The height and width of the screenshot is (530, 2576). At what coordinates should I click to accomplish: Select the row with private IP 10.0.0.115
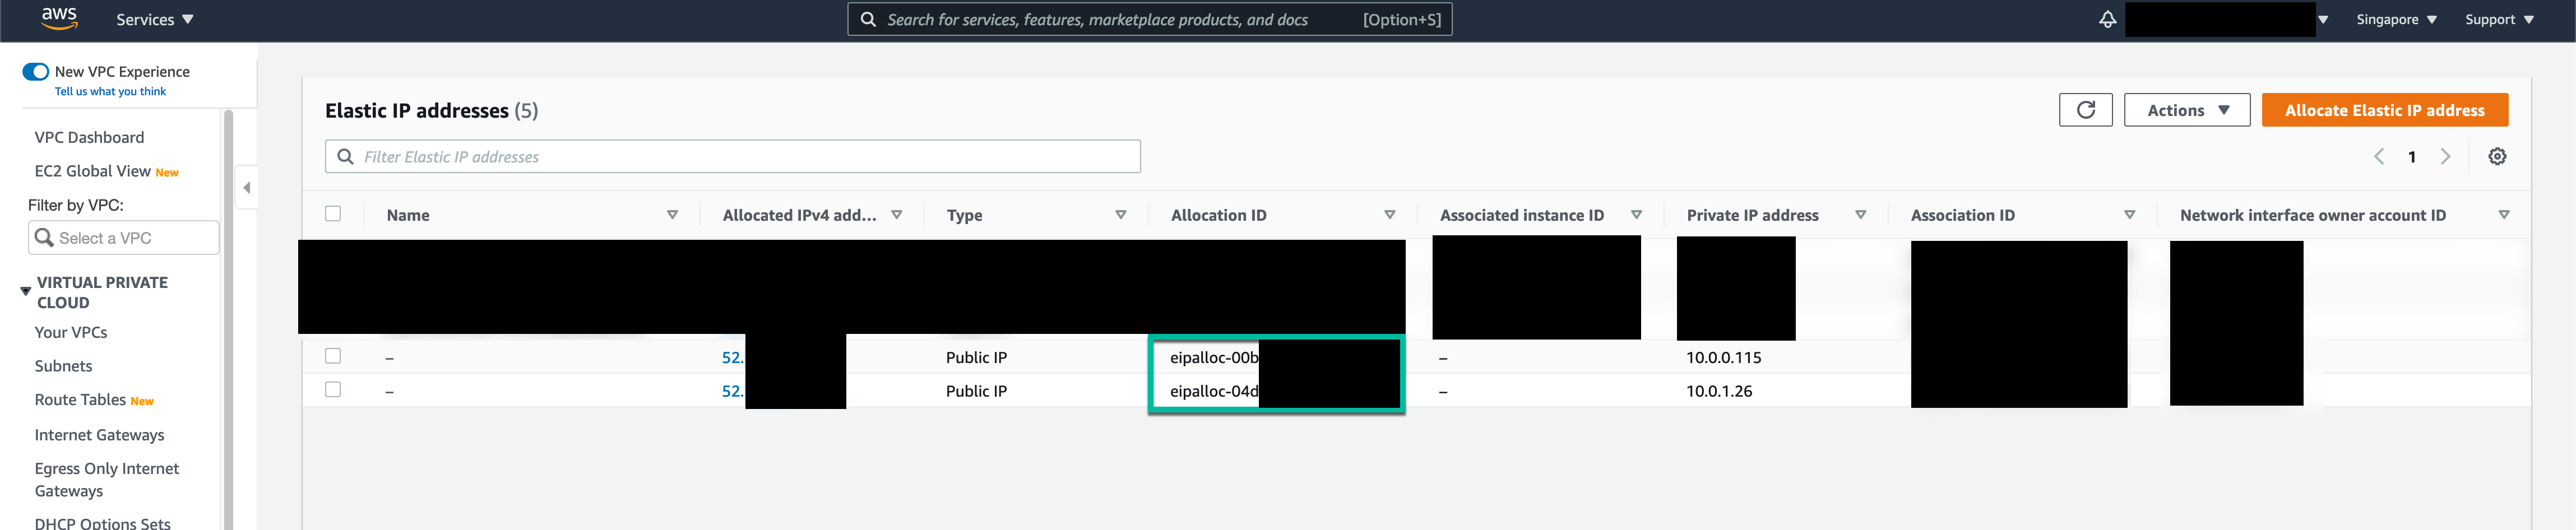pyautogui.click(x=333, y=356)
